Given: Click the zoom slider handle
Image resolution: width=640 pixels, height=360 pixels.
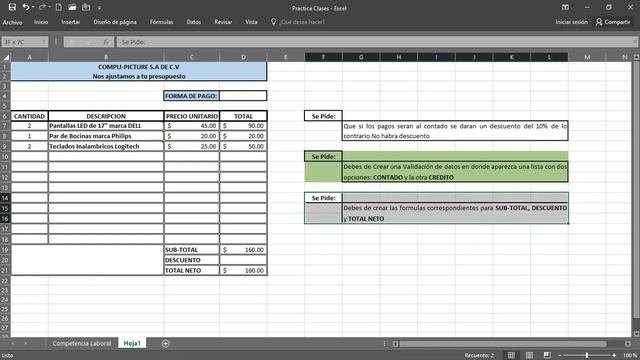Looking at the screenshot, I should (587, 356).
